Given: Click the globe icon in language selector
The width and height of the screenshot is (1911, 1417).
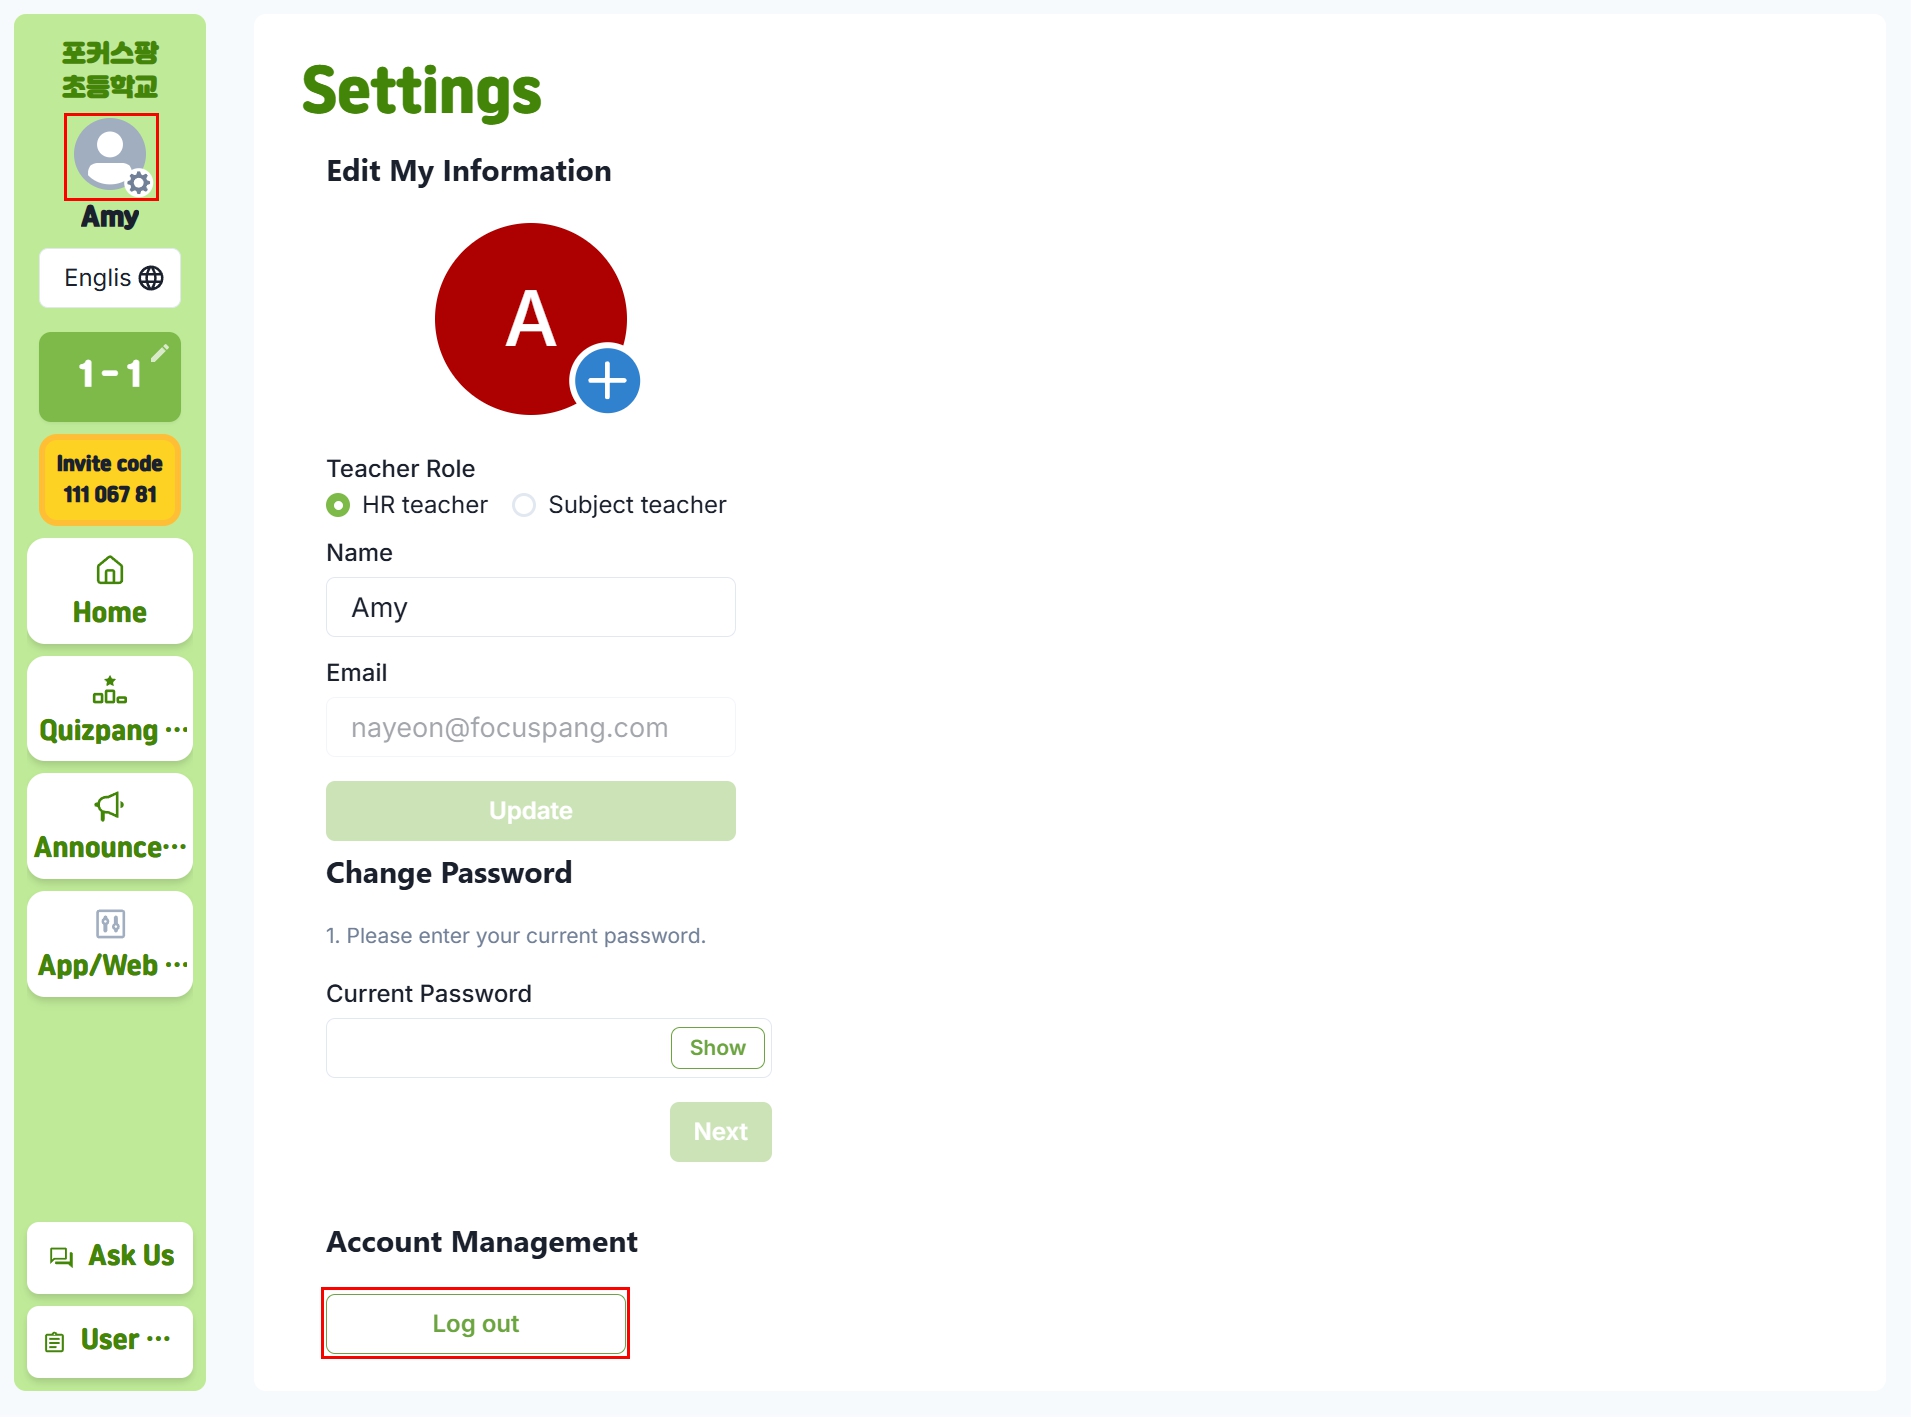Looking at the screenshot, I should (151, 278).
